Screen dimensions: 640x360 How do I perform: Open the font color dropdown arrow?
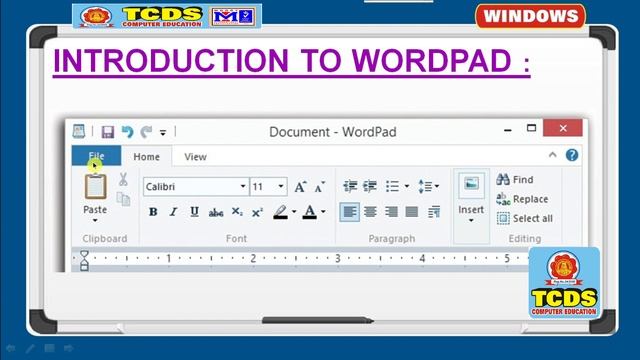point(323,212)
